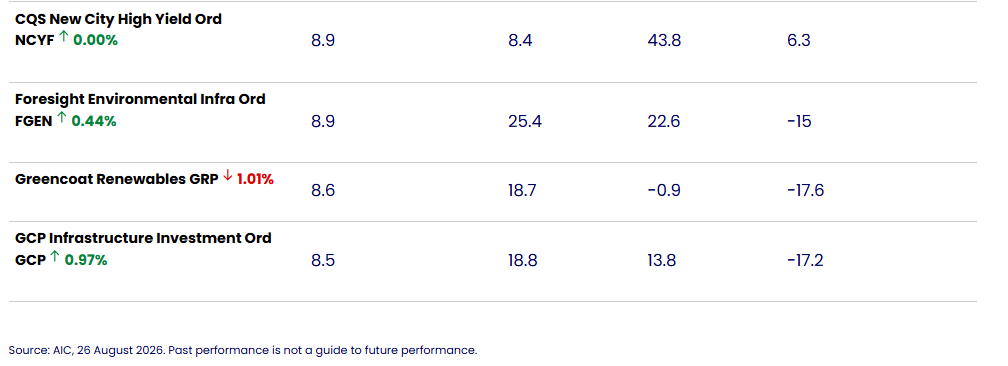Select the NCYF ticker symbol

point(35,41)
